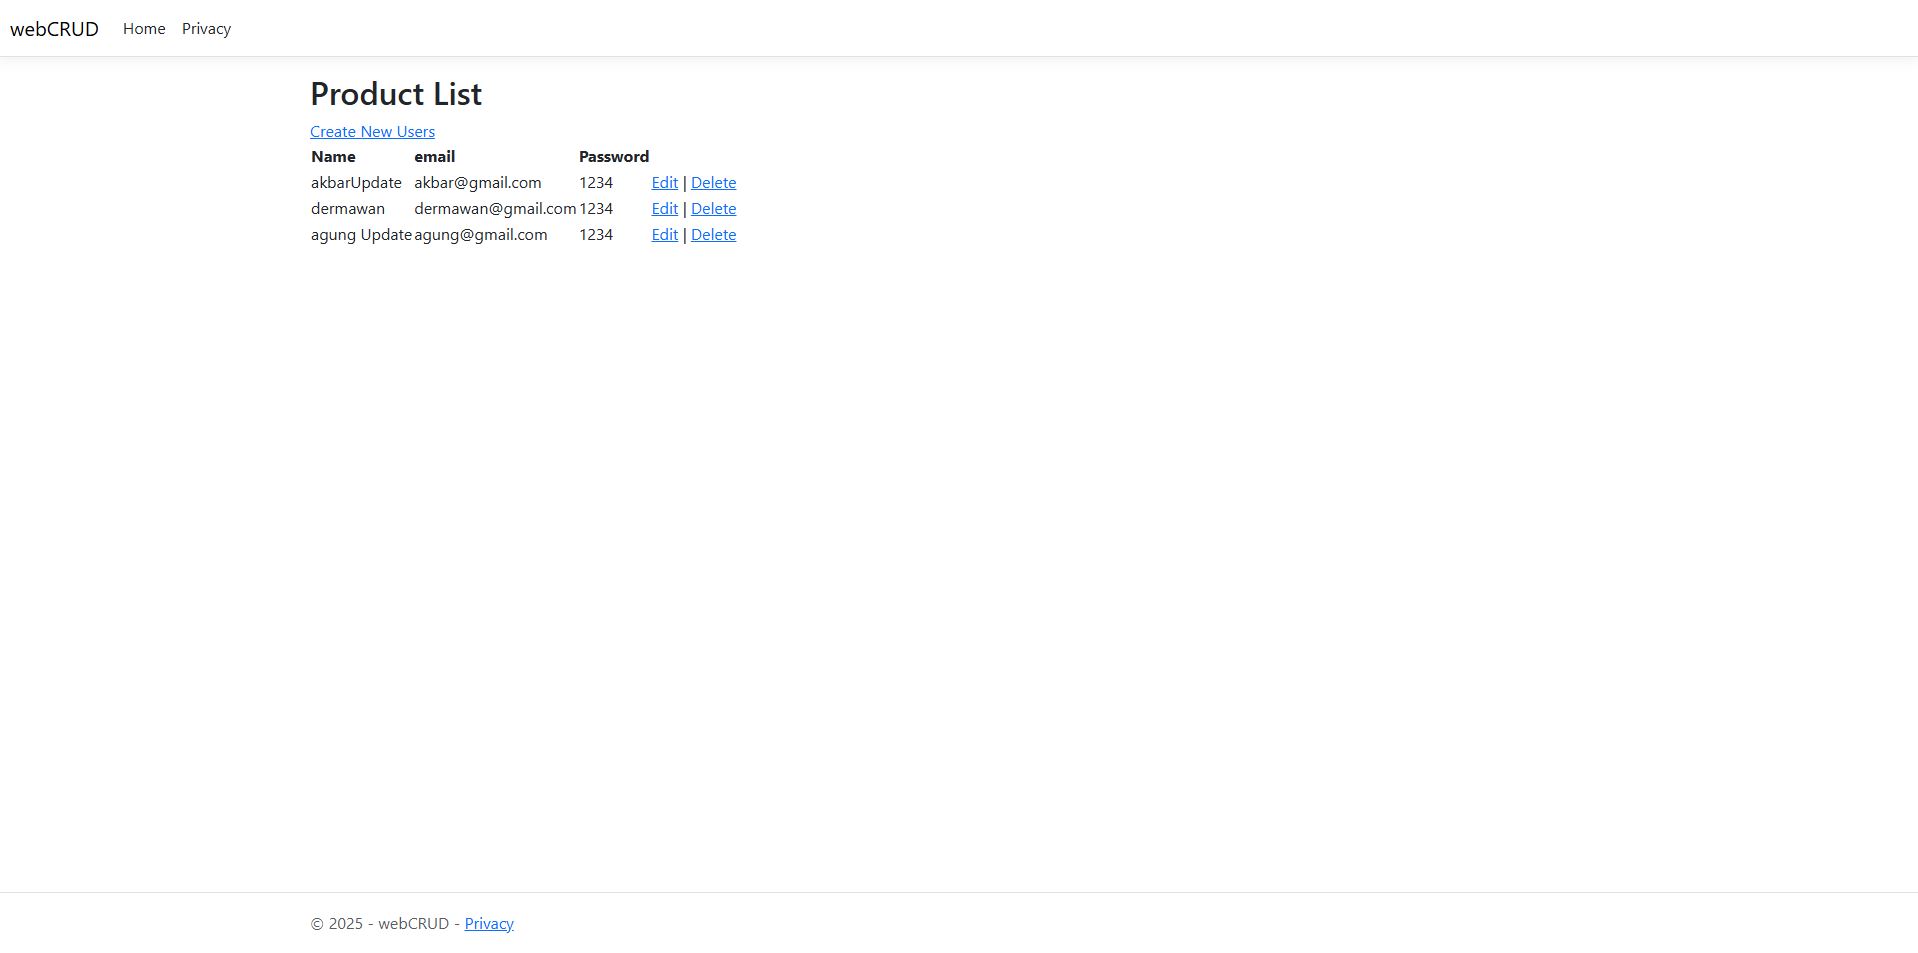Select the akbar@gmail.com email cell

(477, 183)
